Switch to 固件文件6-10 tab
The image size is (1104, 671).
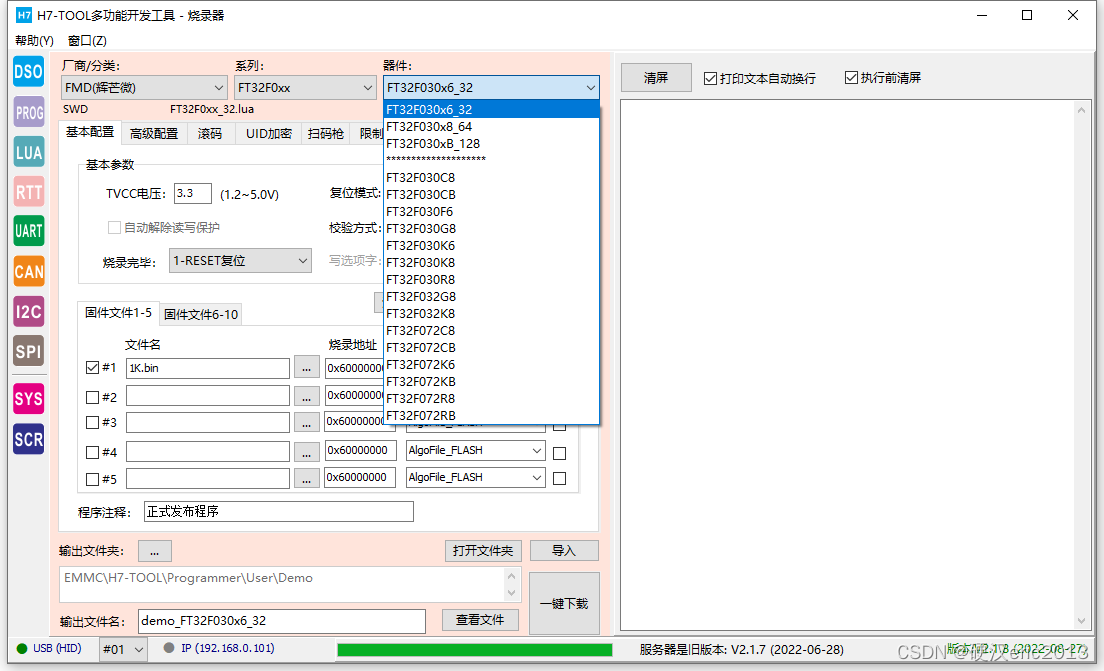201,315
